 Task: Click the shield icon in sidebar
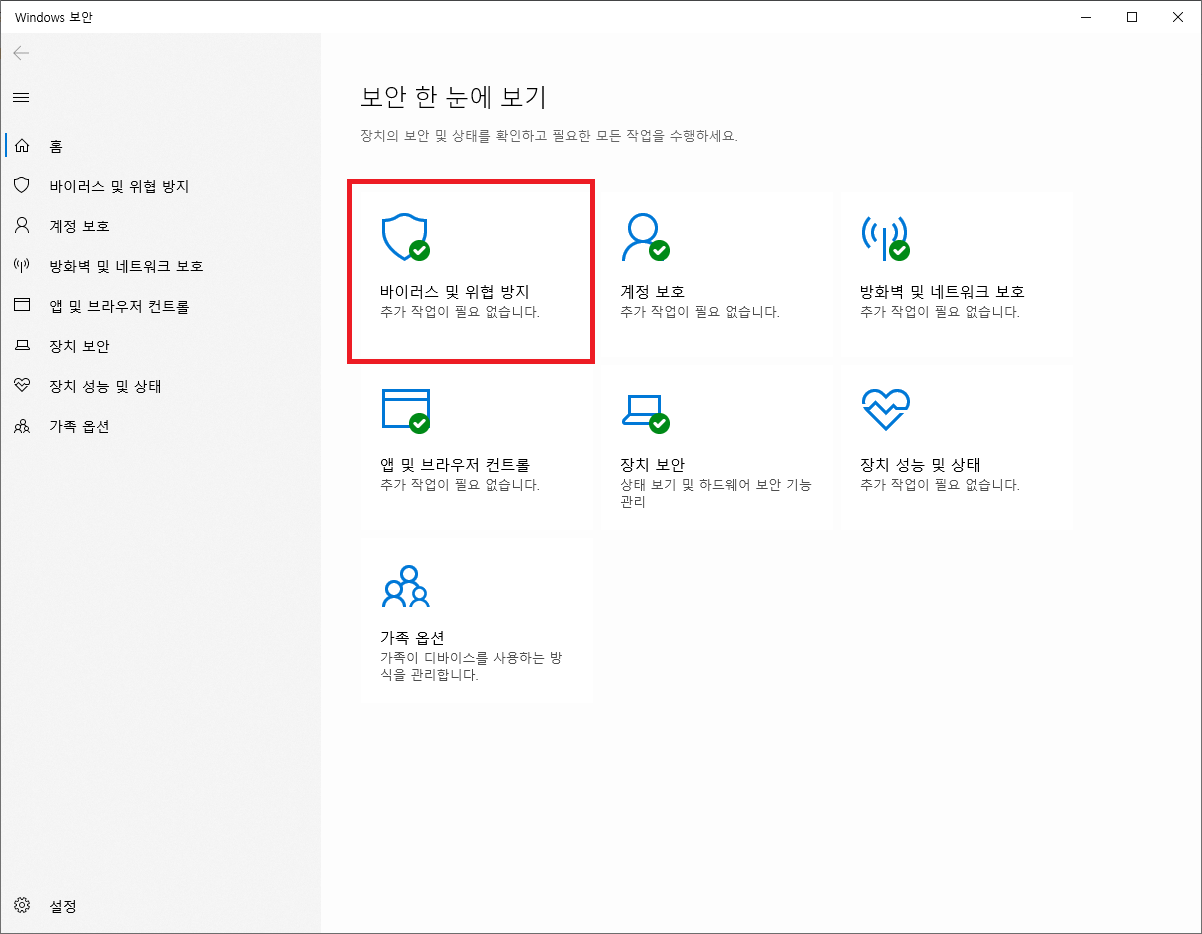(x=22, y=186)
